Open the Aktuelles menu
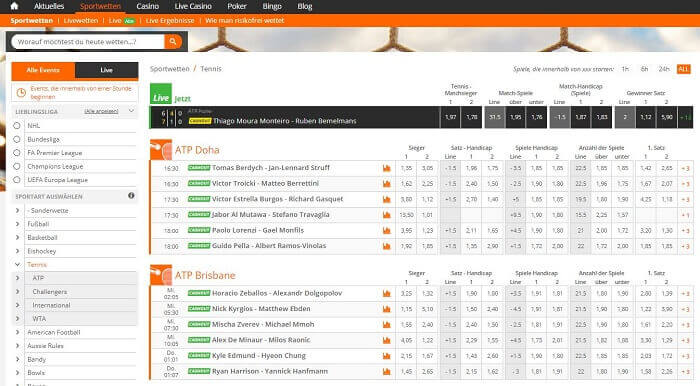The width and height of the screenshot is (700, 386). (49, 6)
